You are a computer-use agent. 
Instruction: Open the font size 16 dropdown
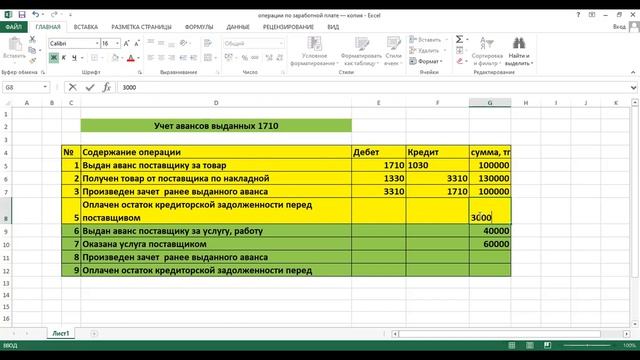[118, 43]
